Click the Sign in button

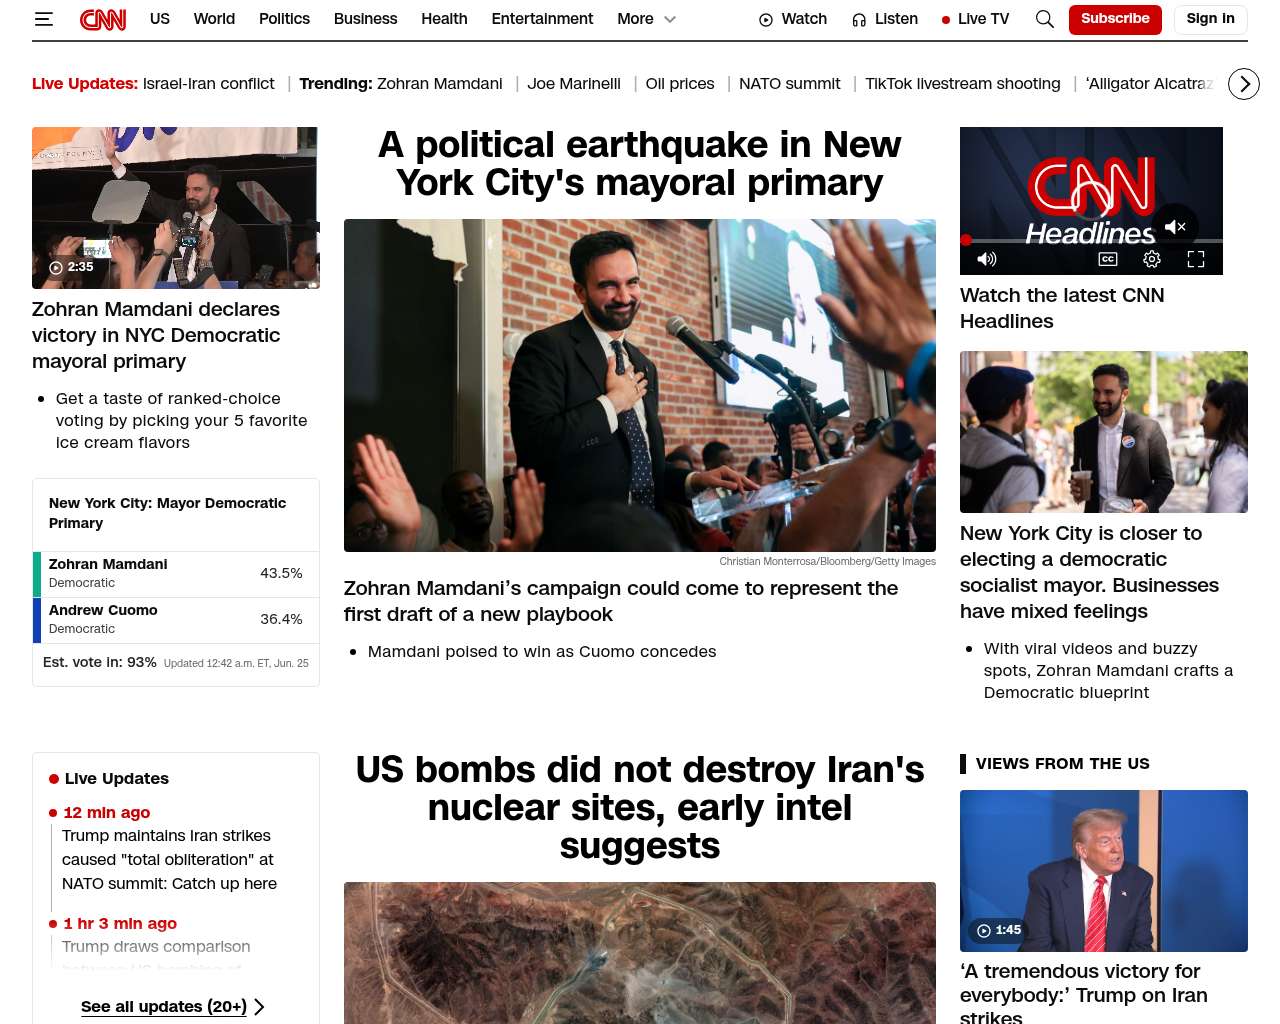(1210, 19)
